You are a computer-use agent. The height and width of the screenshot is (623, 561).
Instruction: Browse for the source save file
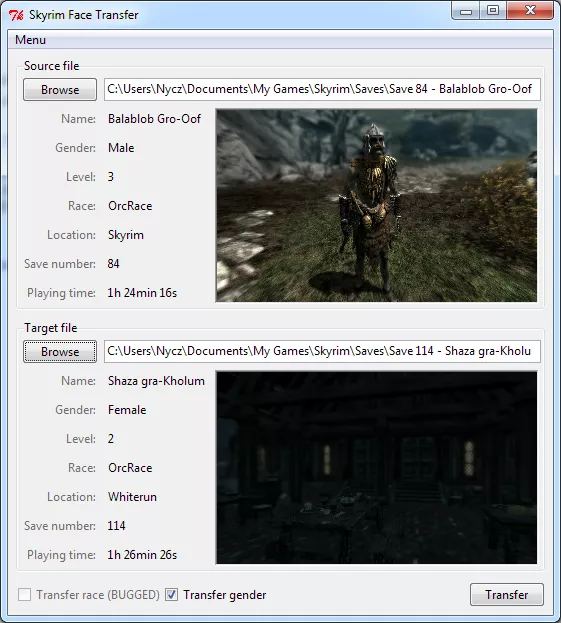tap(60, 89)
